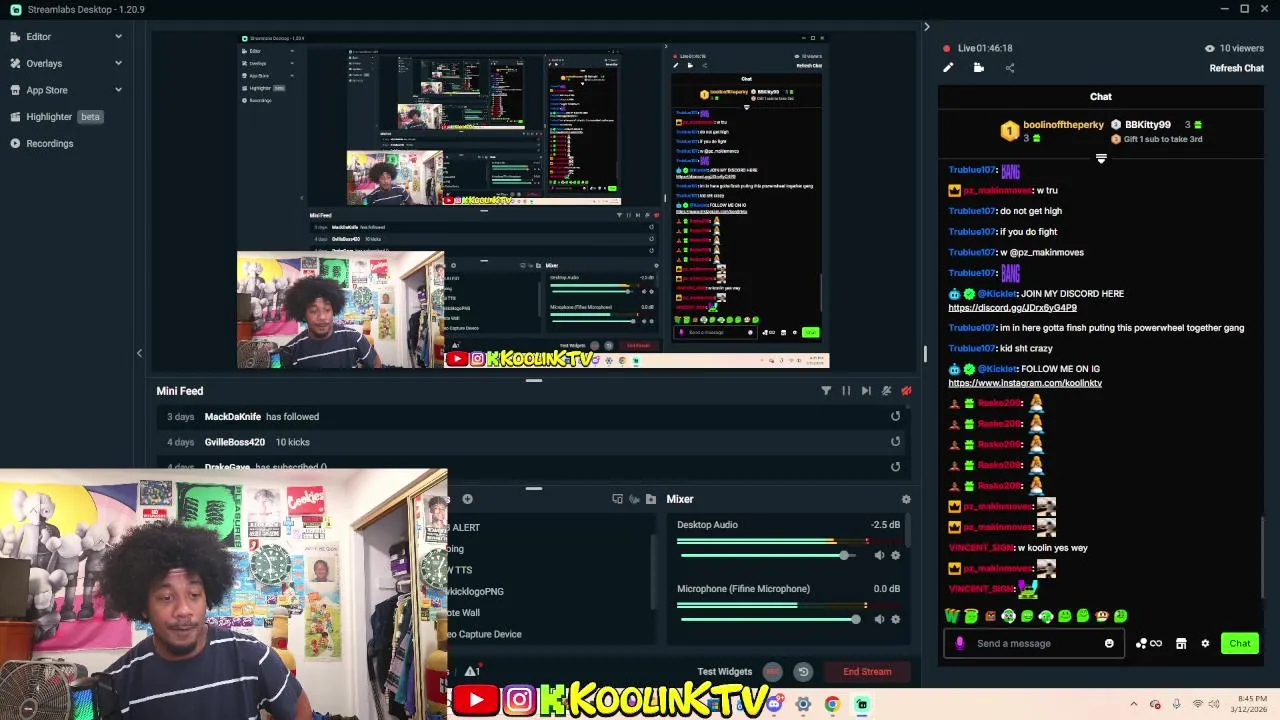Collapse the left sidebar arrow
This screenshot has height=720, width=1280.
139,353
